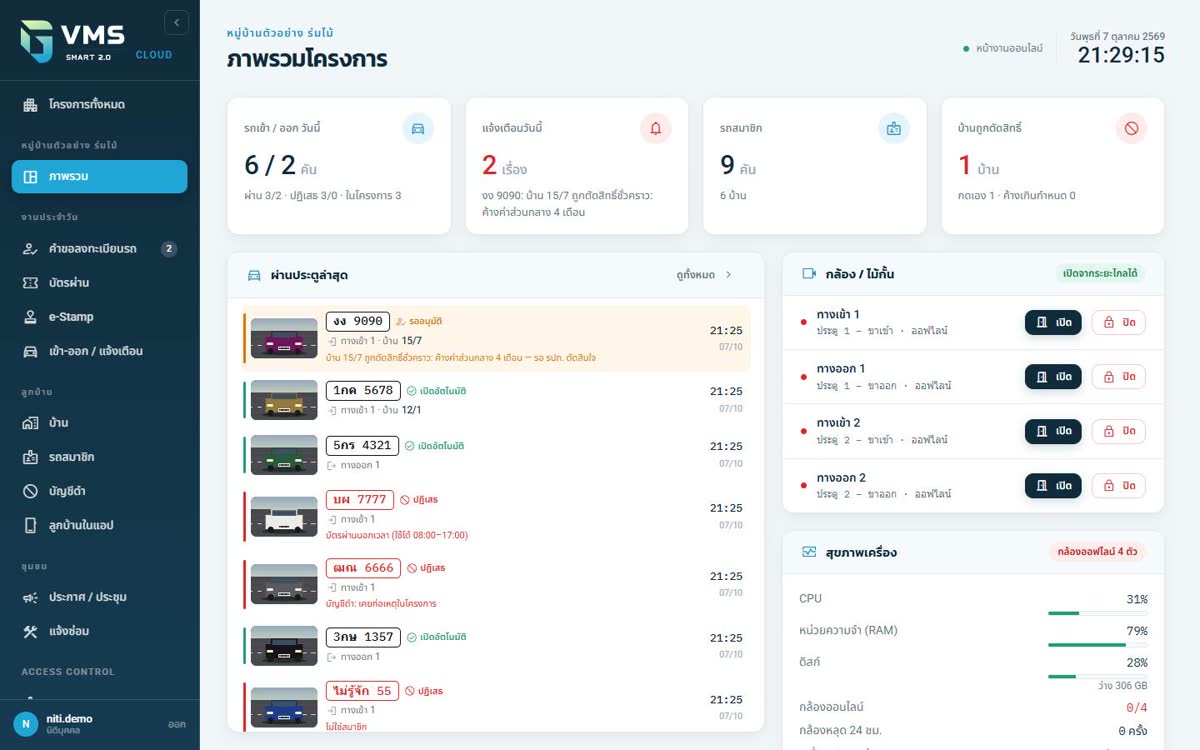1200x750 pixels.
Task: Collapse the sidebar with the chevron button
Action: [x=176, y=22]
